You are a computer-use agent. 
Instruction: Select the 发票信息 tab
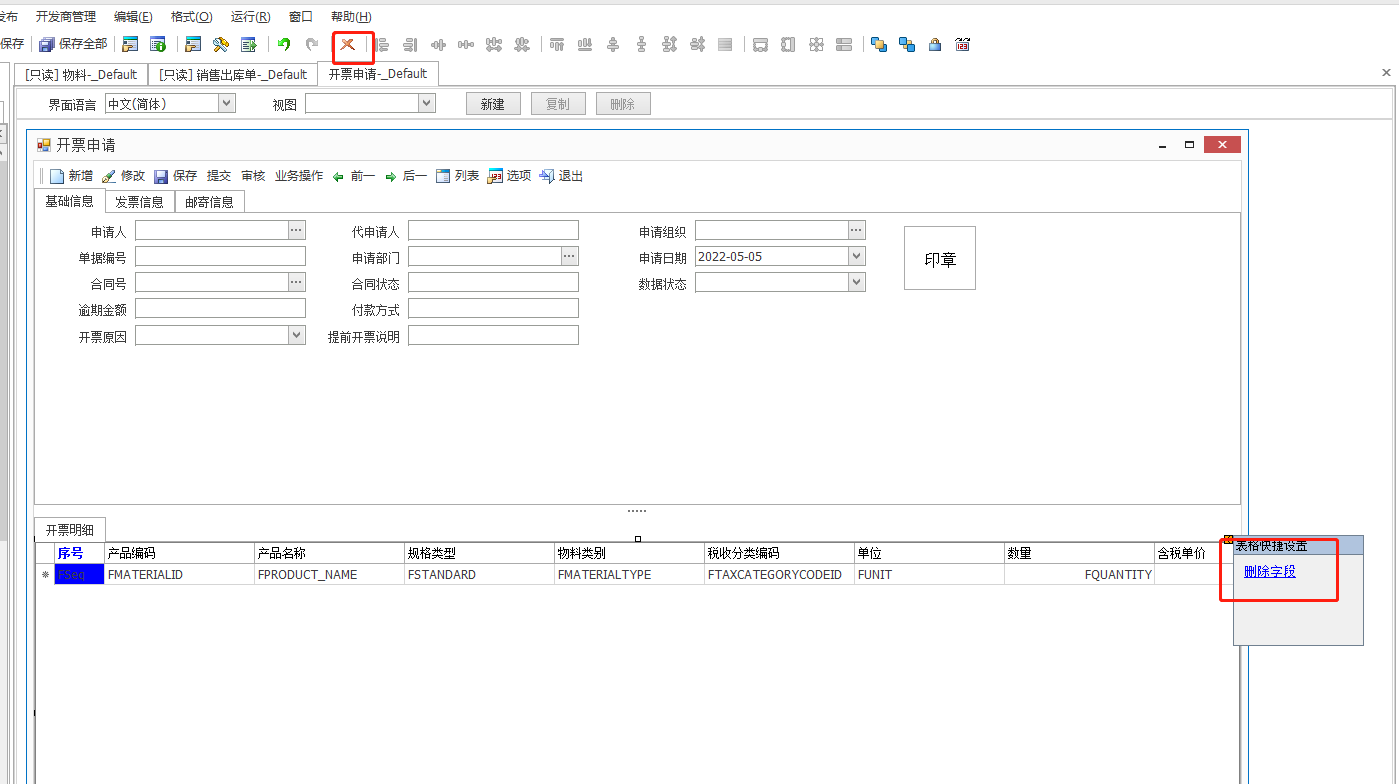click(x=139, y=202)
